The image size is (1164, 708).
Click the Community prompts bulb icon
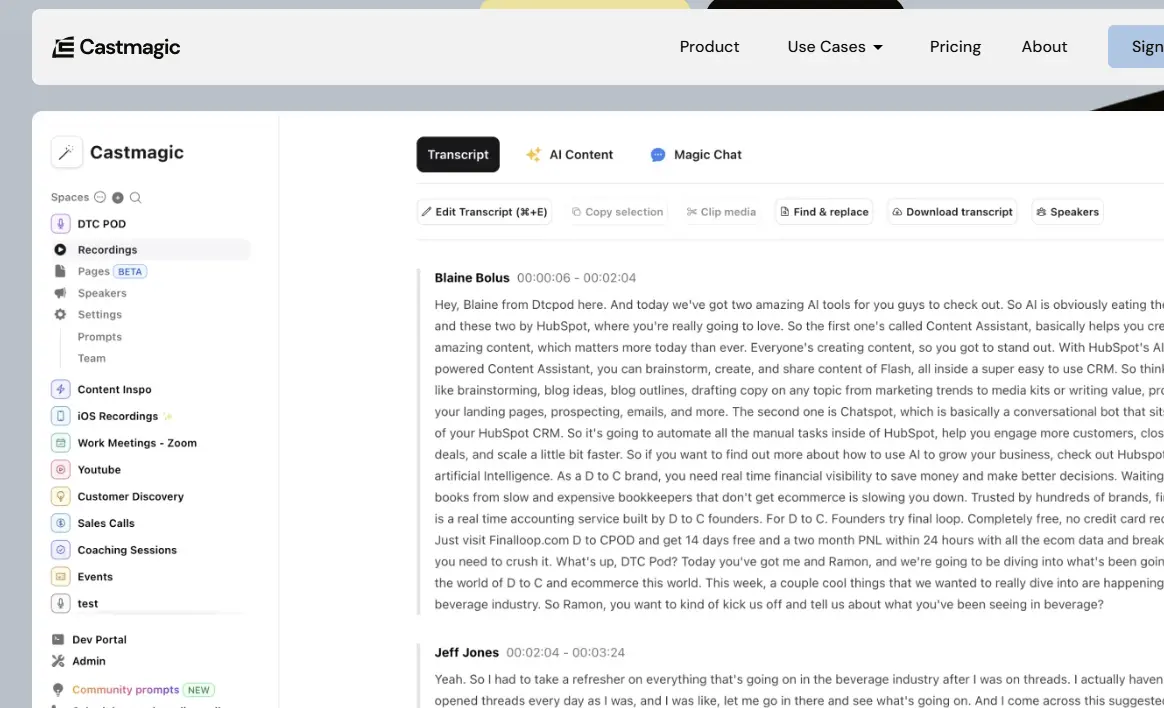click(x=58, y=689)
